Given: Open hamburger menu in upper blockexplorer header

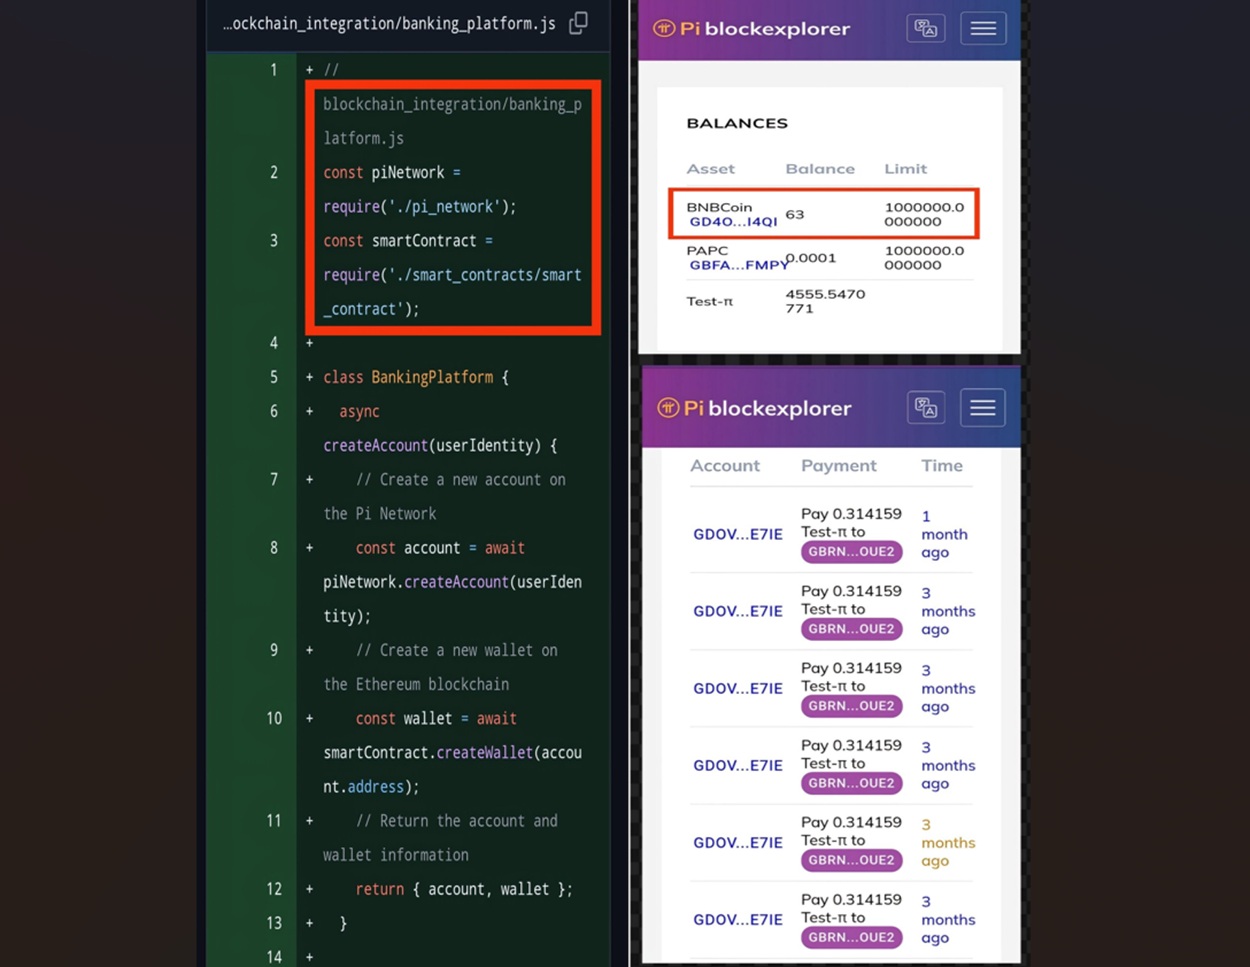Looking at the screenshot, I should (983, 29).
